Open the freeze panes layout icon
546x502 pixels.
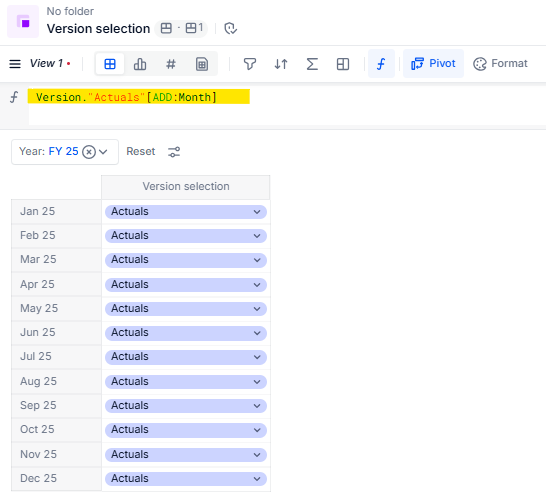343,64
